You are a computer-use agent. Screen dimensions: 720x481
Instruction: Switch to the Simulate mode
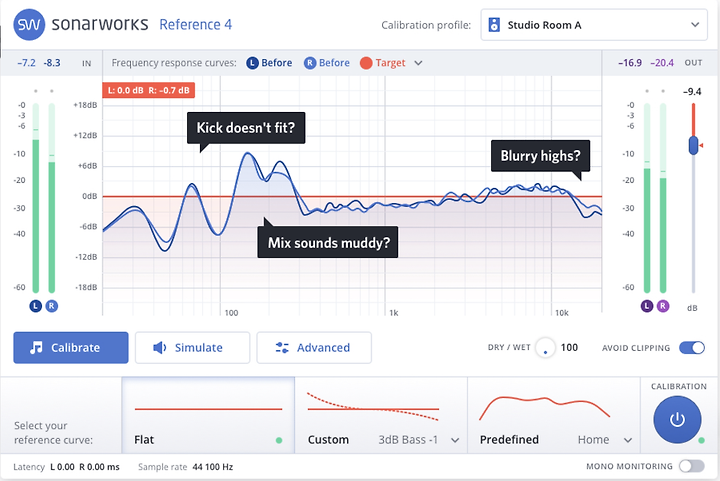192,347
